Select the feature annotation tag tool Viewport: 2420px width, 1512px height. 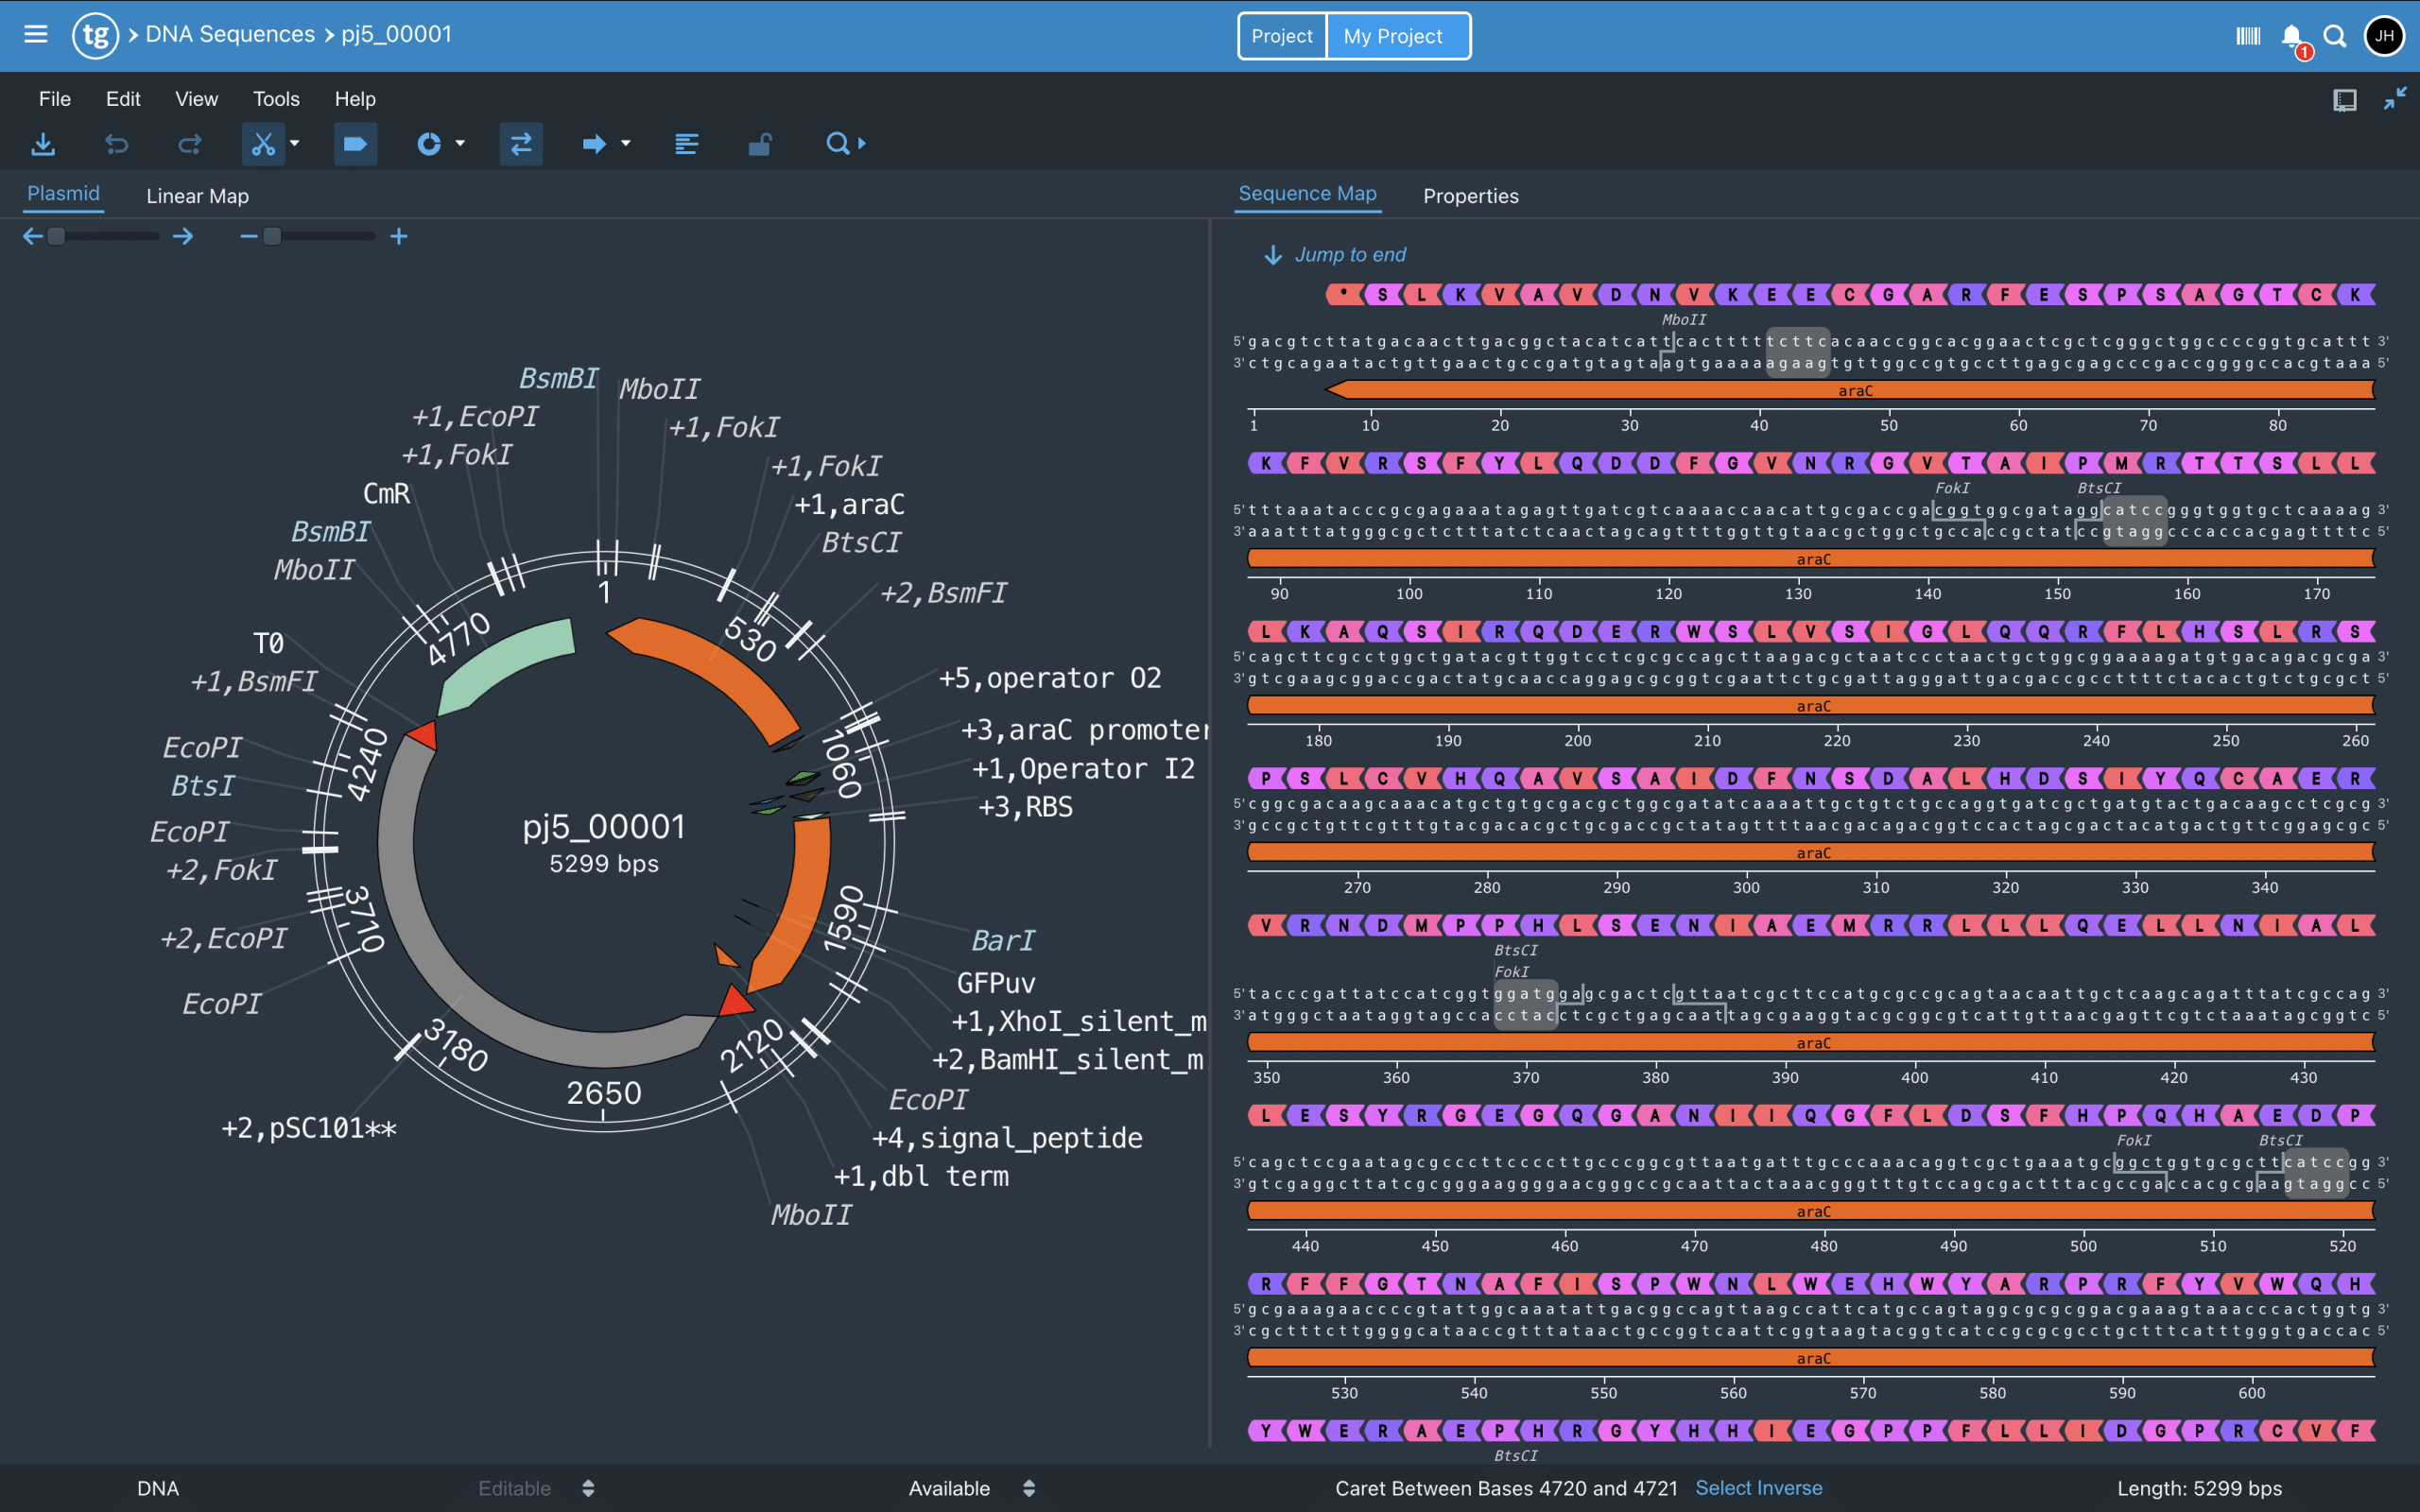tap(355, 144)
